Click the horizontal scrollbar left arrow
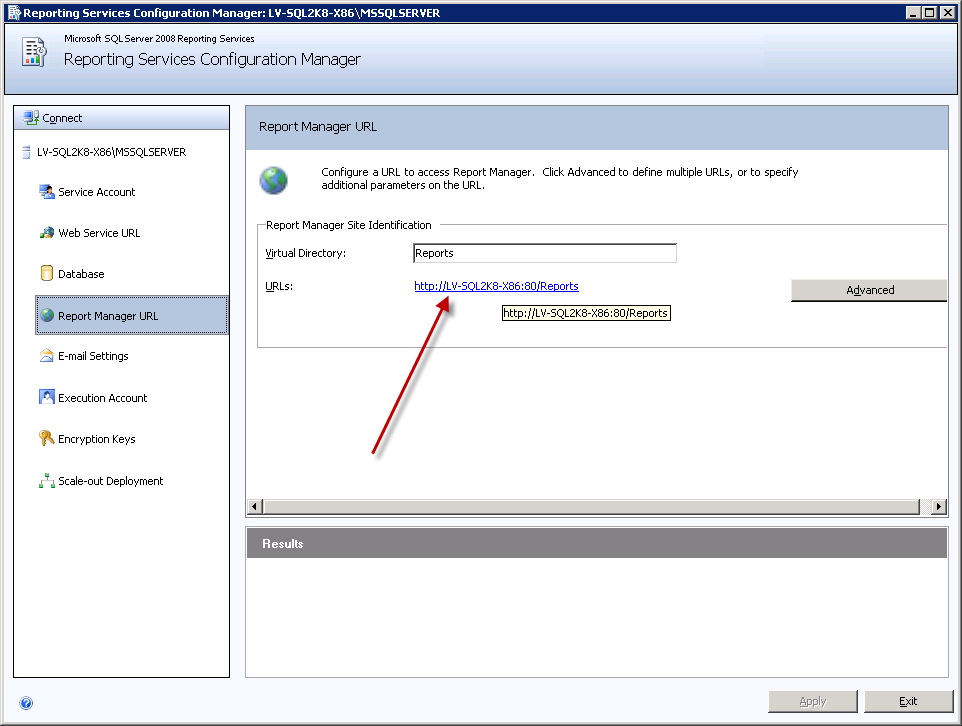This screenshot has height=726, width=962. point(254,507)
